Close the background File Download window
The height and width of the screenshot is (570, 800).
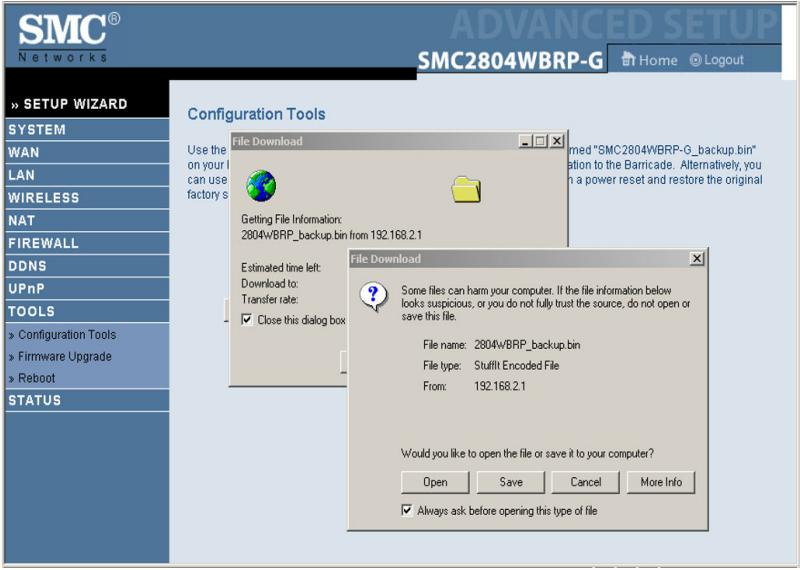(x=557, y=141)
